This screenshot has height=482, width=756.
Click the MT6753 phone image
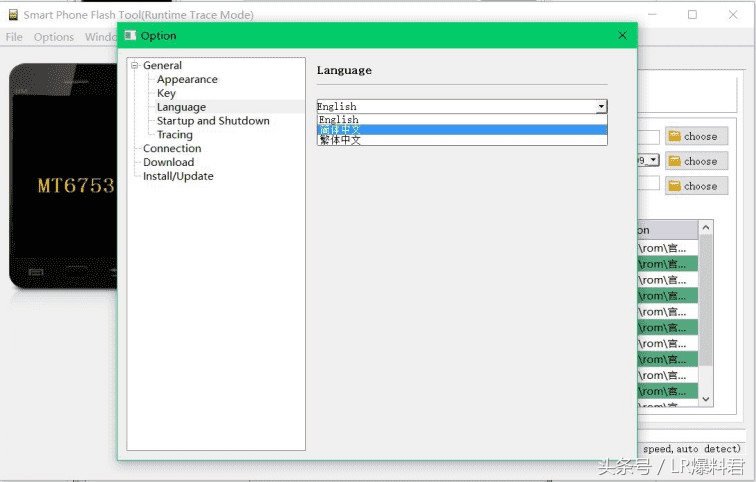[63, 176]
